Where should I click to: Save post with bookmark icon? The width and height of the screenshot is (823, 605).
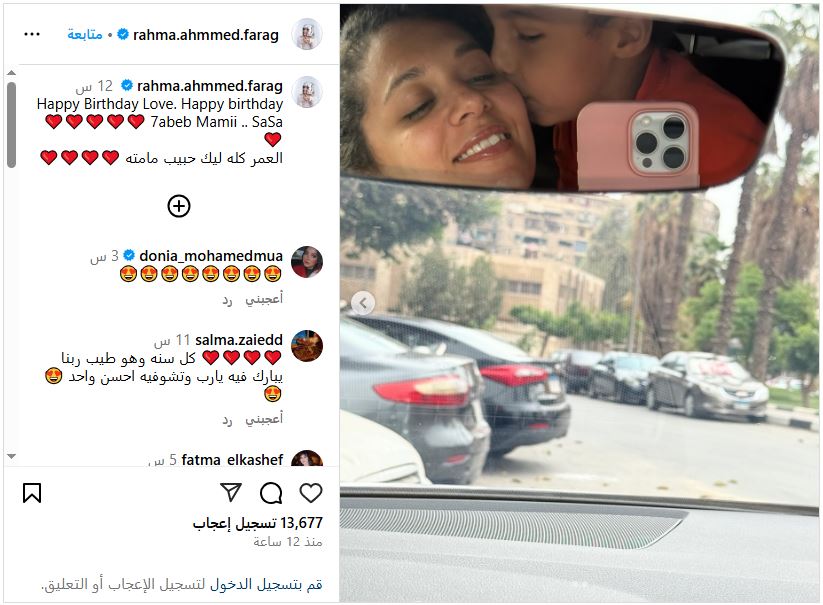pos(32,493)
